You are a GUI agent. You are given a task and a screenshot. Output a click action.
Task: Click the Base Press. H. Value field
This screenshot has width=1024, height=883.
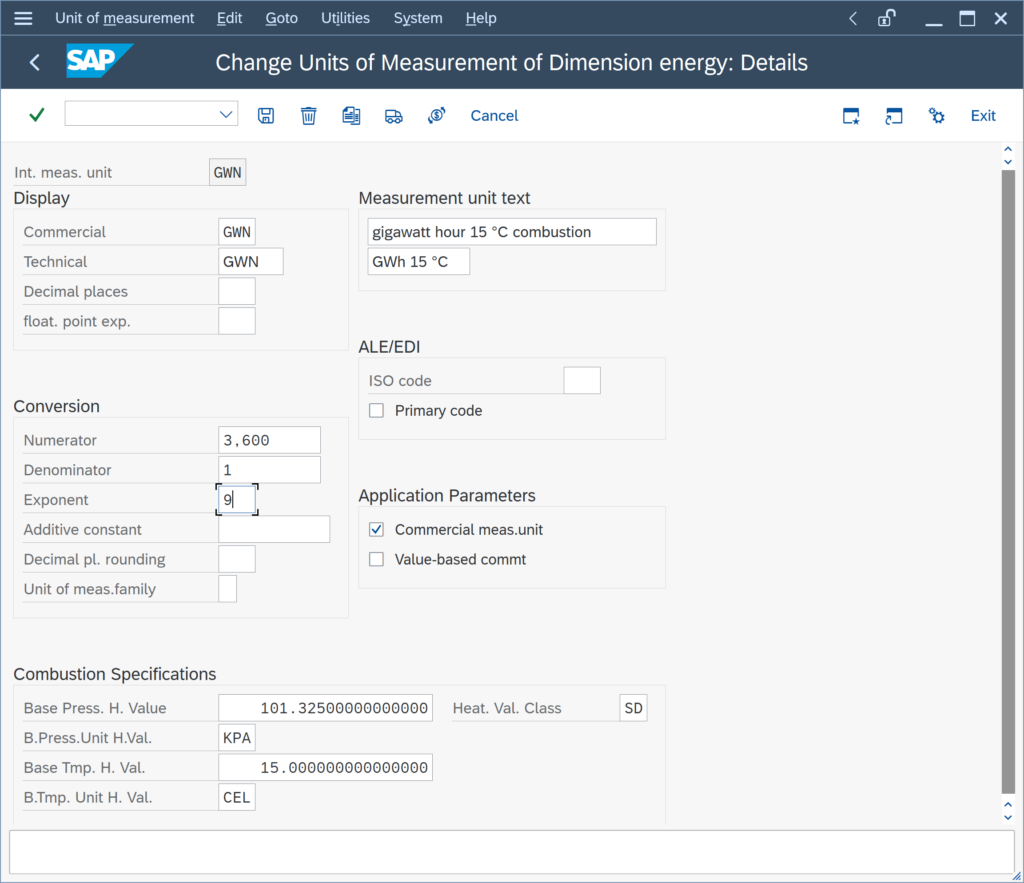pos(325,708)
